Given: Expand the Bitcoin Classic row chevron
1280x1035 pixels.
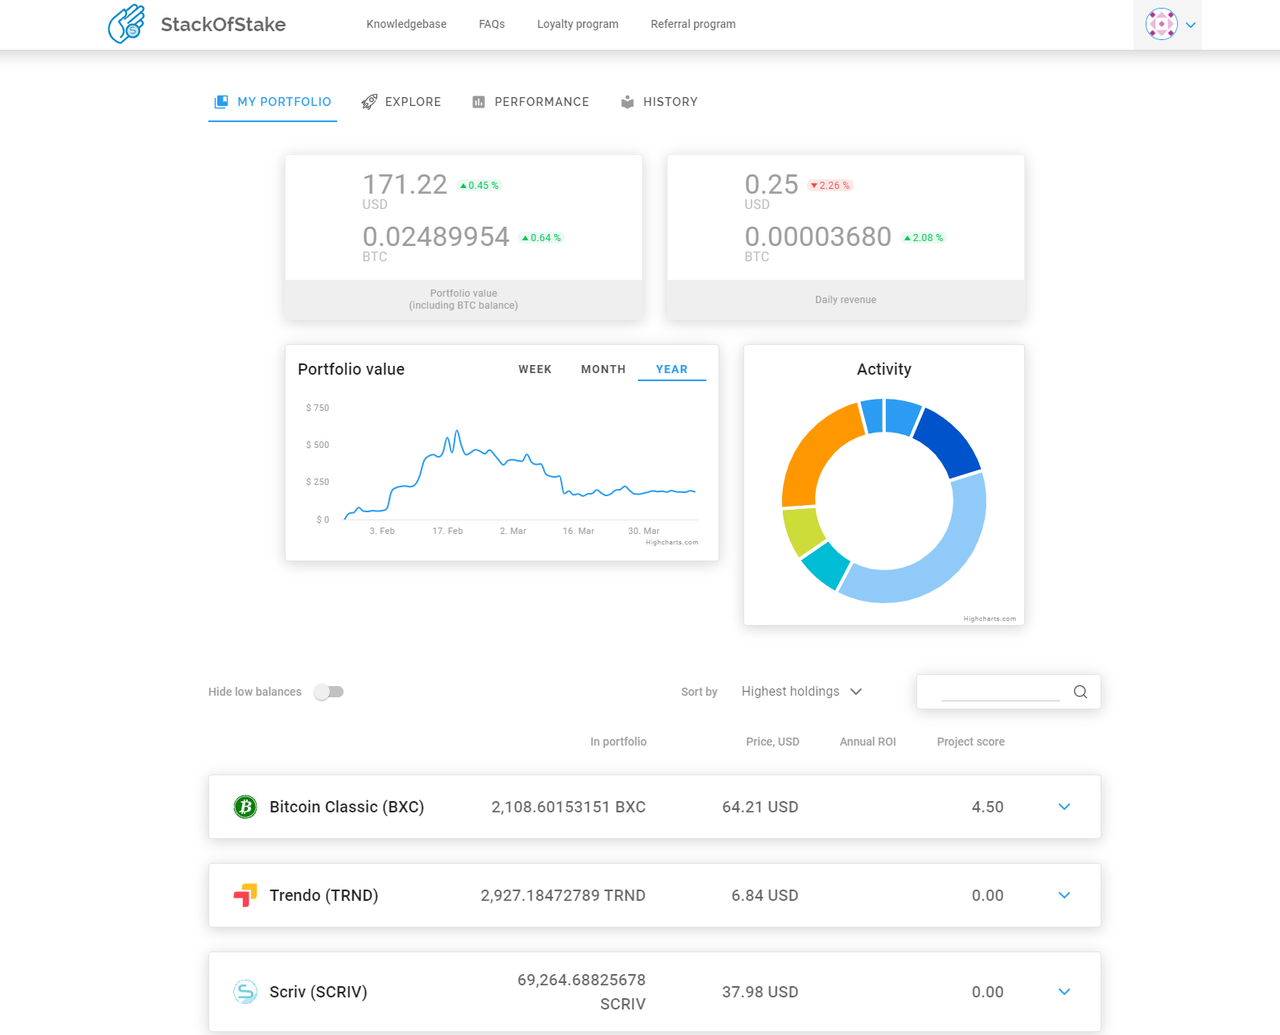Looking at the screenshot, I should pos(1064,807).
